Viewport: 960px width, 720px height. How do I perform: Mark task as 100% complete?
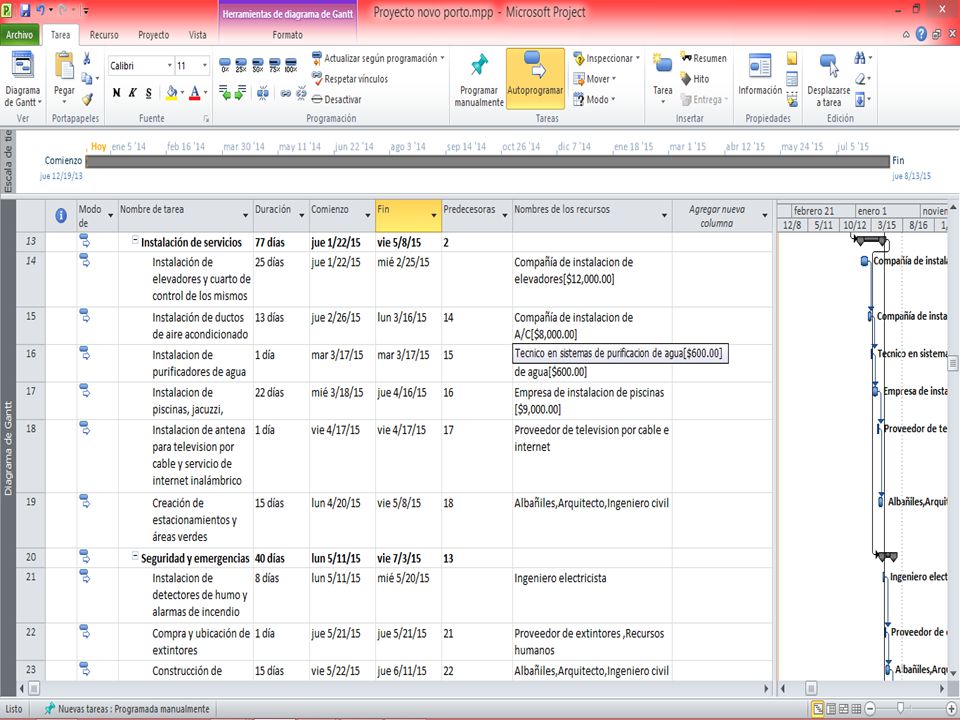(x=291, y=65)
